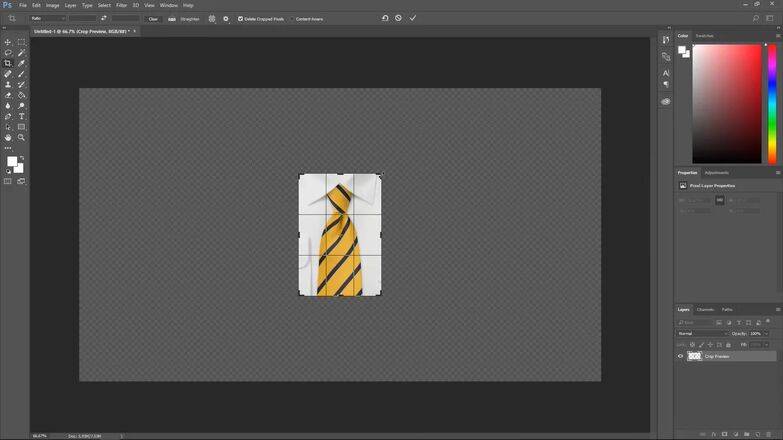Reset the crop box
783x440 pixels.
385,18
